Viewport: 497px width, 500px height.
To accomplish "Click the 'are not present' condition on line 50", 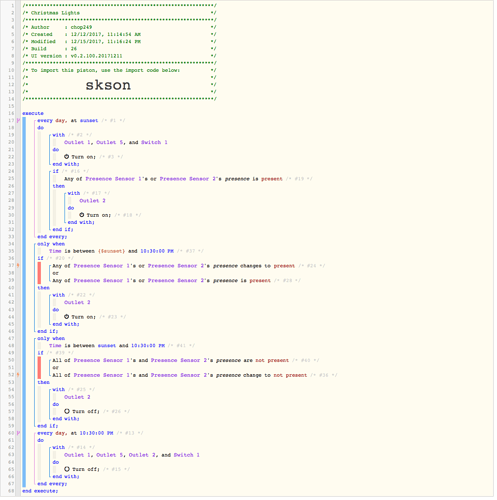I will point(170,360).
